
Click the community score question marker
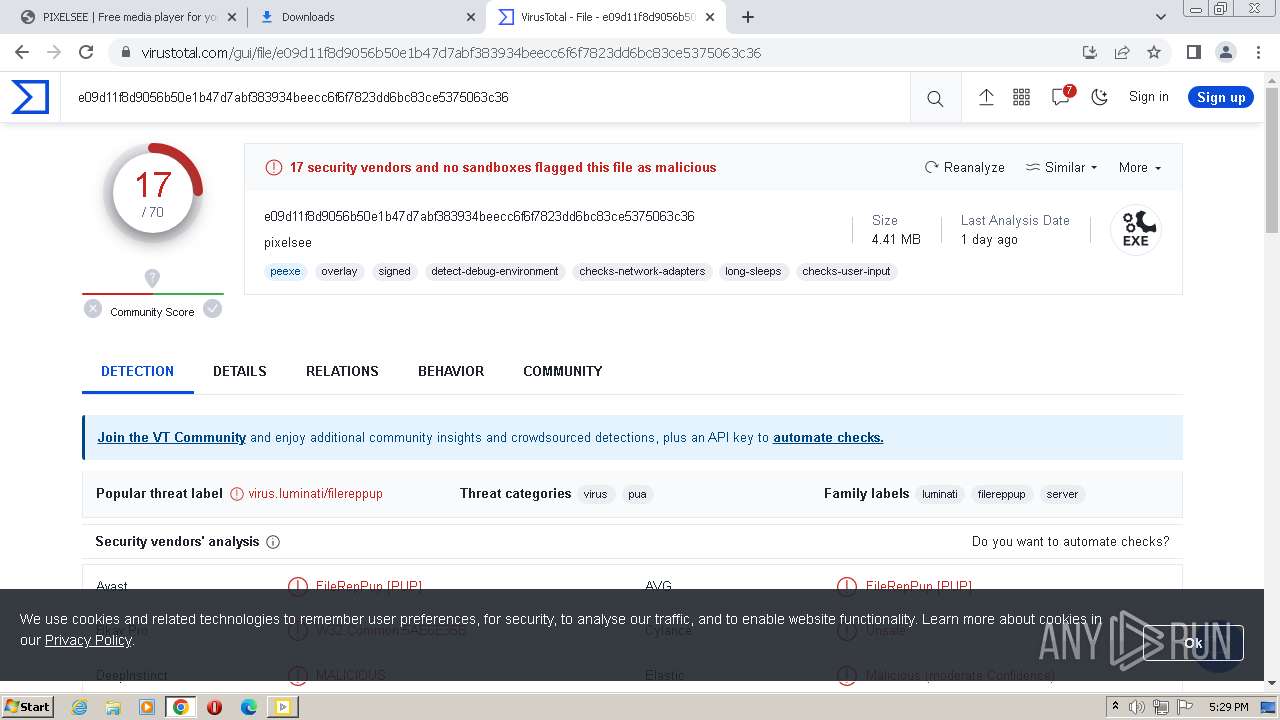pos(152,278)
